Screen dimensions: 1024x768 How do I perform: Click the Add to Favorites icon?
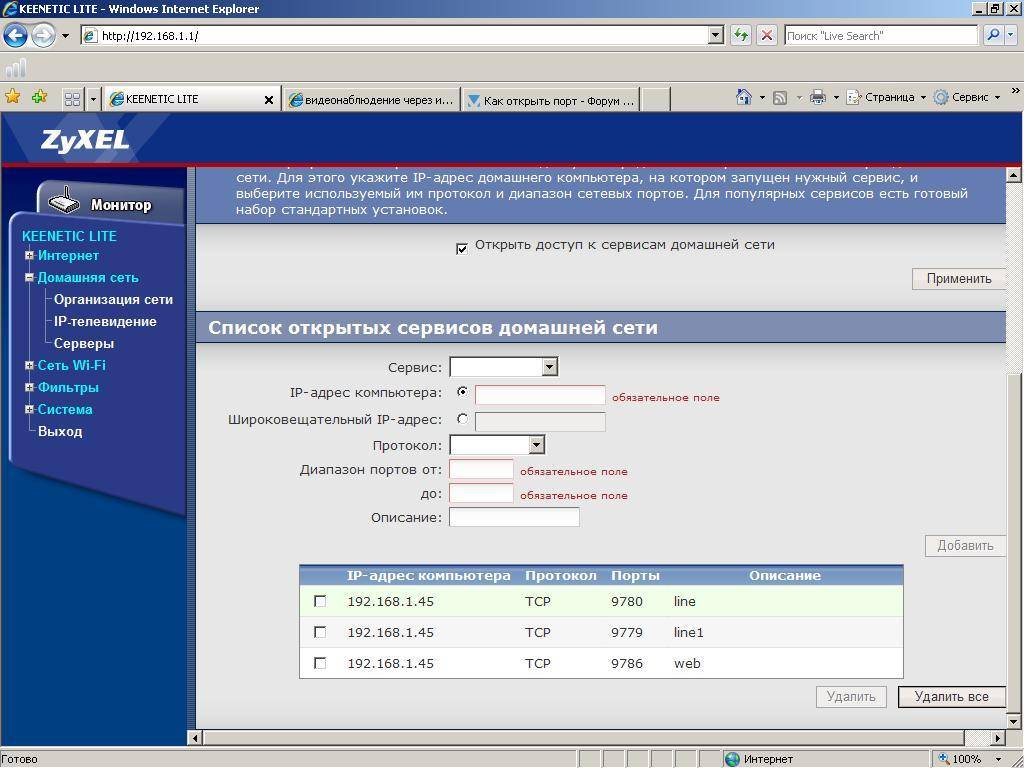[x=39, y=97]
